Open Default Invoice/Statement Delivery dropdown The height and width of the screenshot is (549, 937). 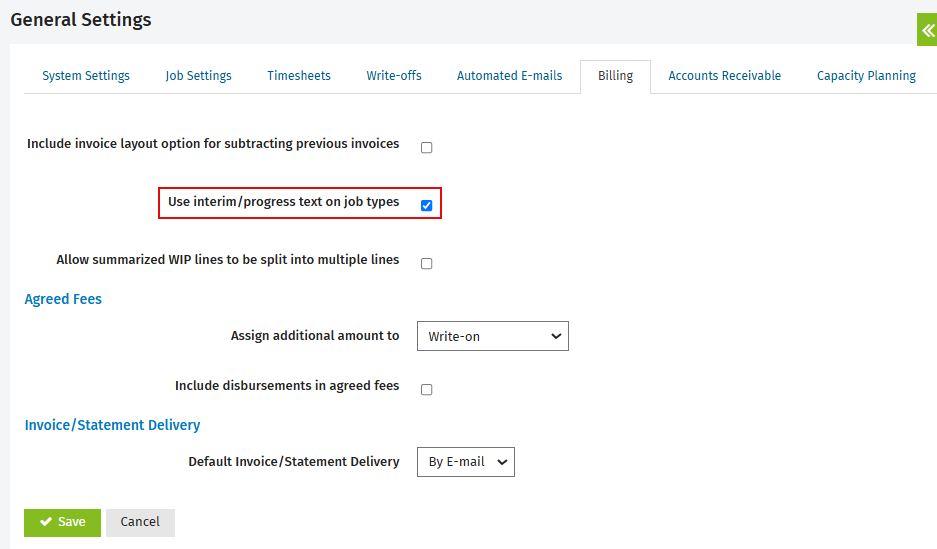(466, 462)
